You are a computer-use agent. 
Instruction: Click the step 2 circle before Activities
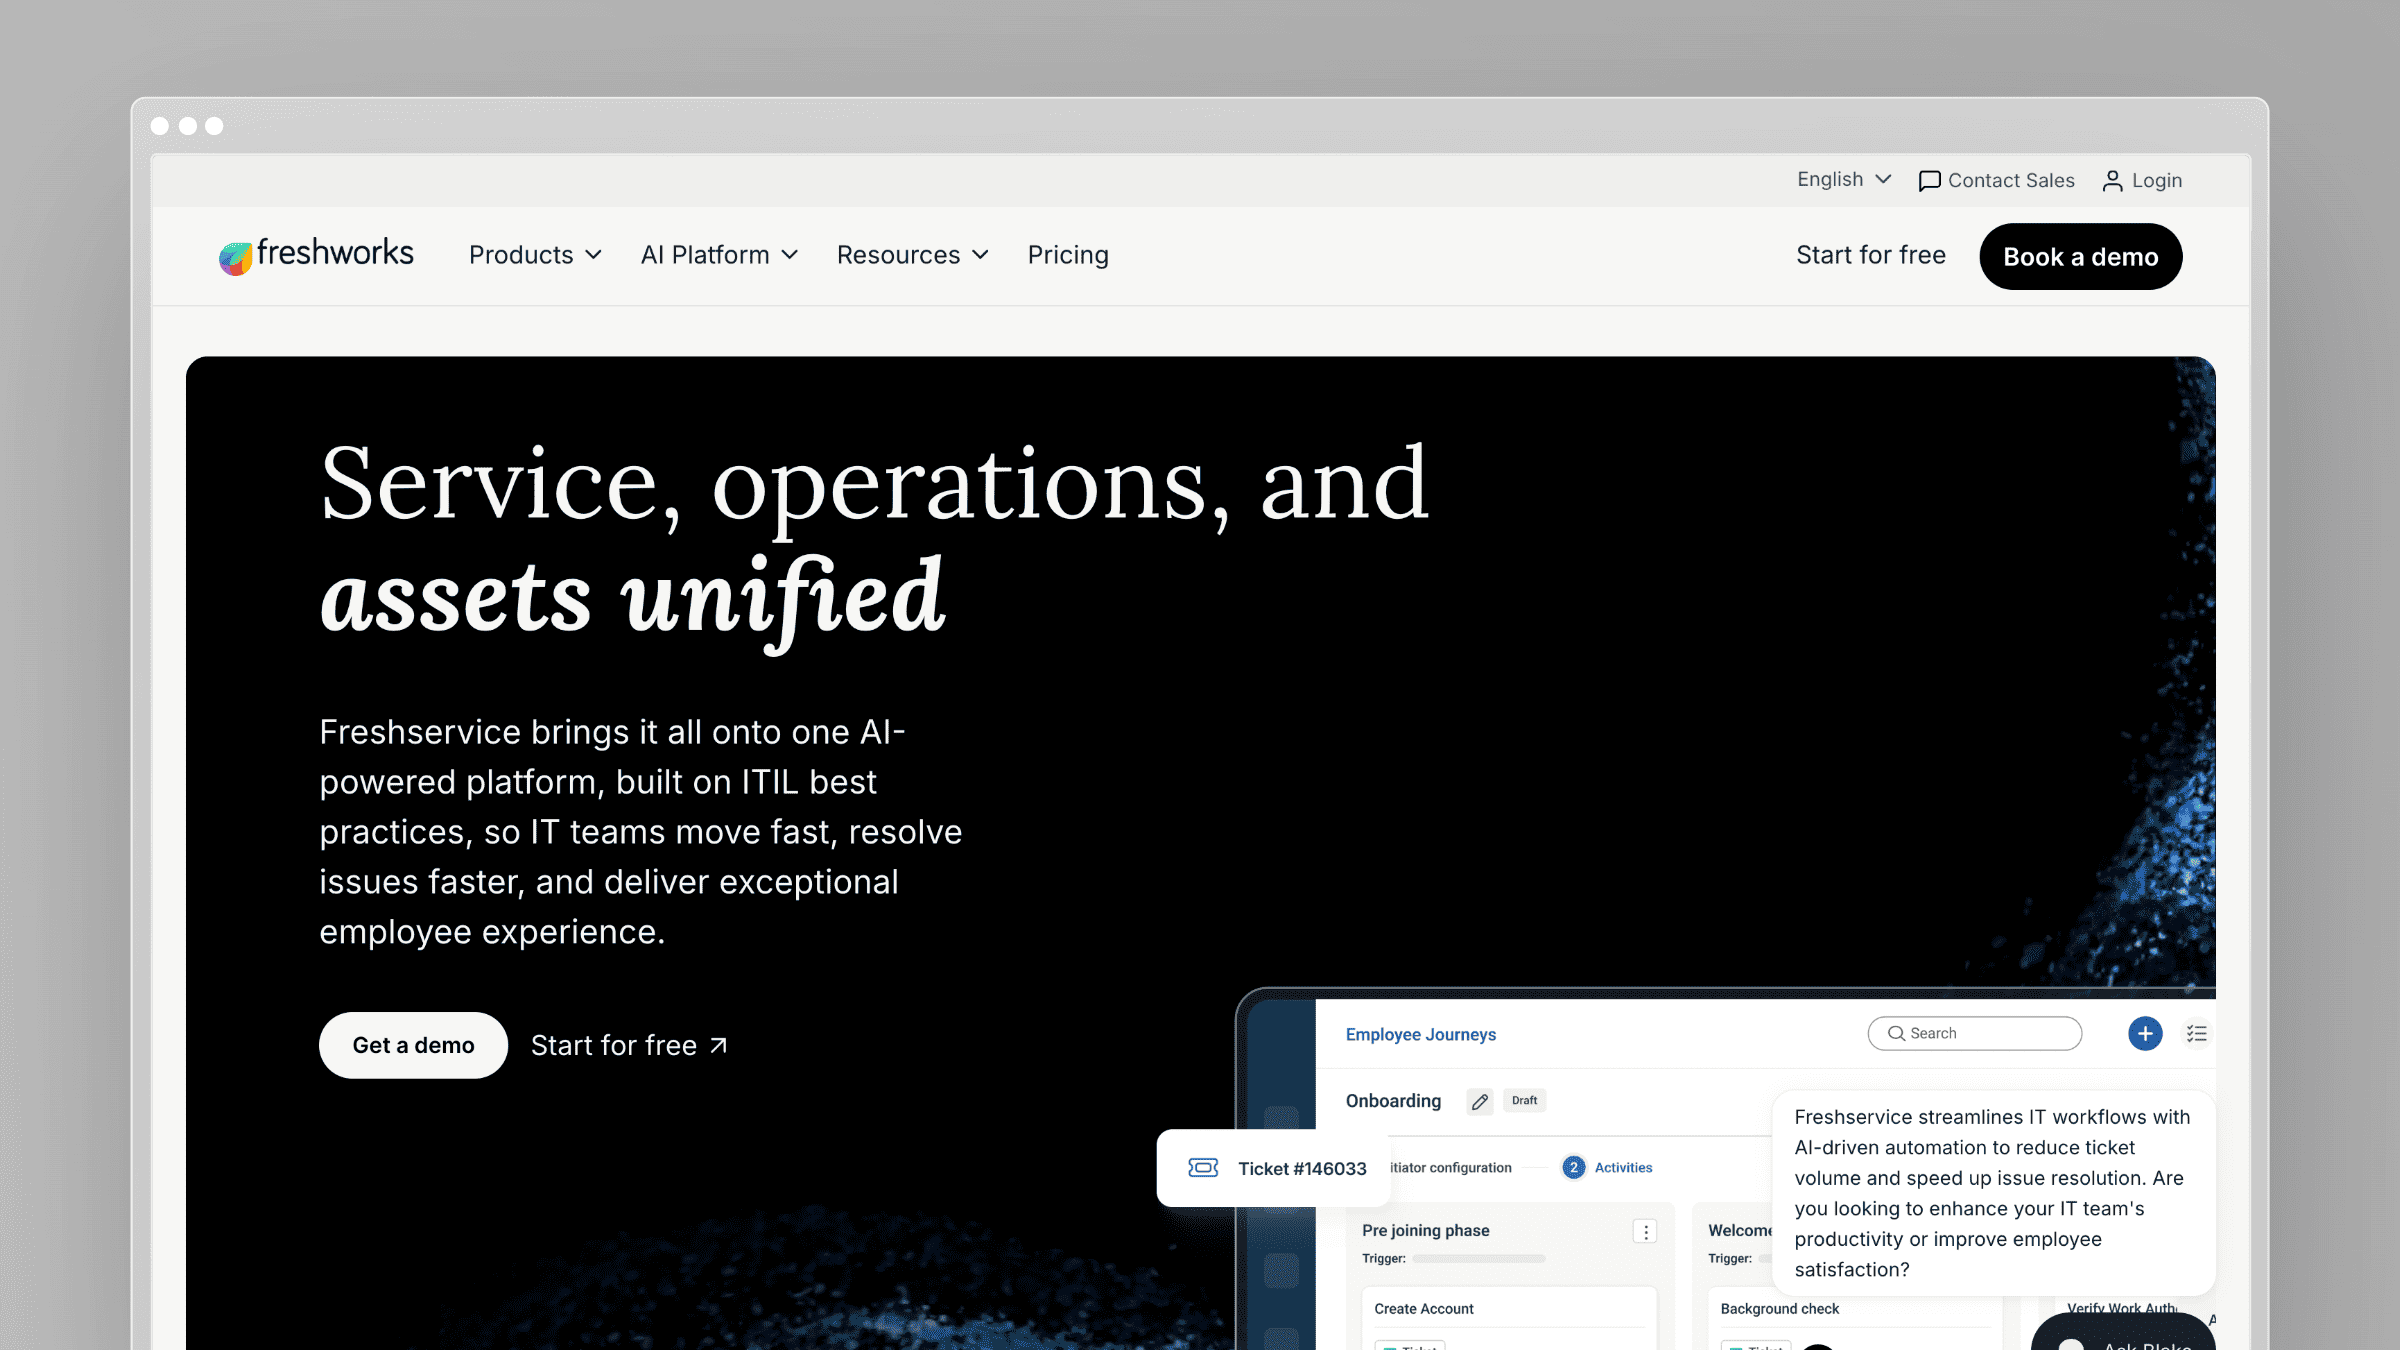1573,1167
